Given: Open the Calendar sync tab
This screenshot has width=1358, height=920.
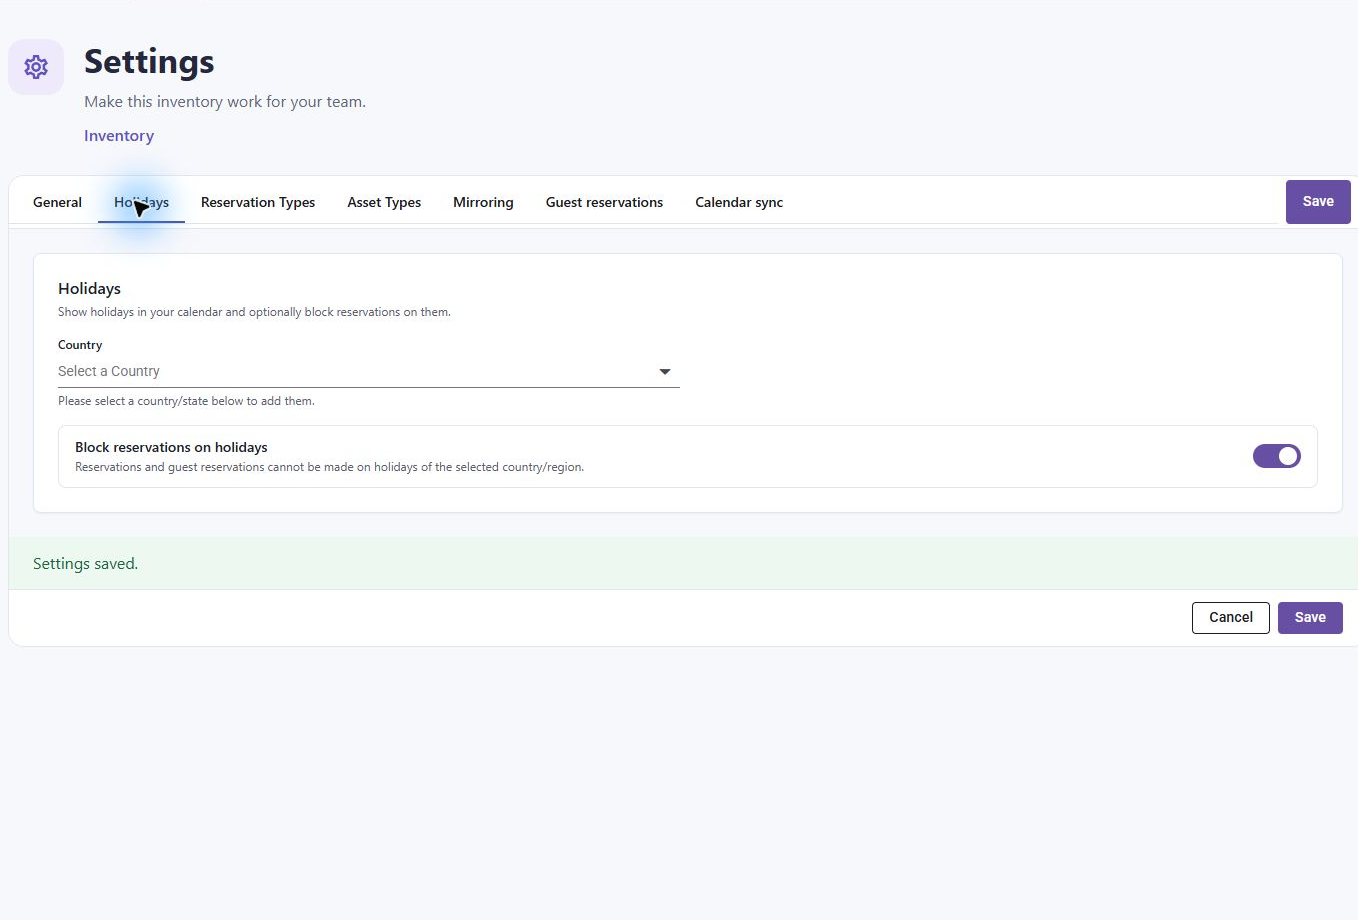Looking at the screenshot, I should [x=739, y=202].
